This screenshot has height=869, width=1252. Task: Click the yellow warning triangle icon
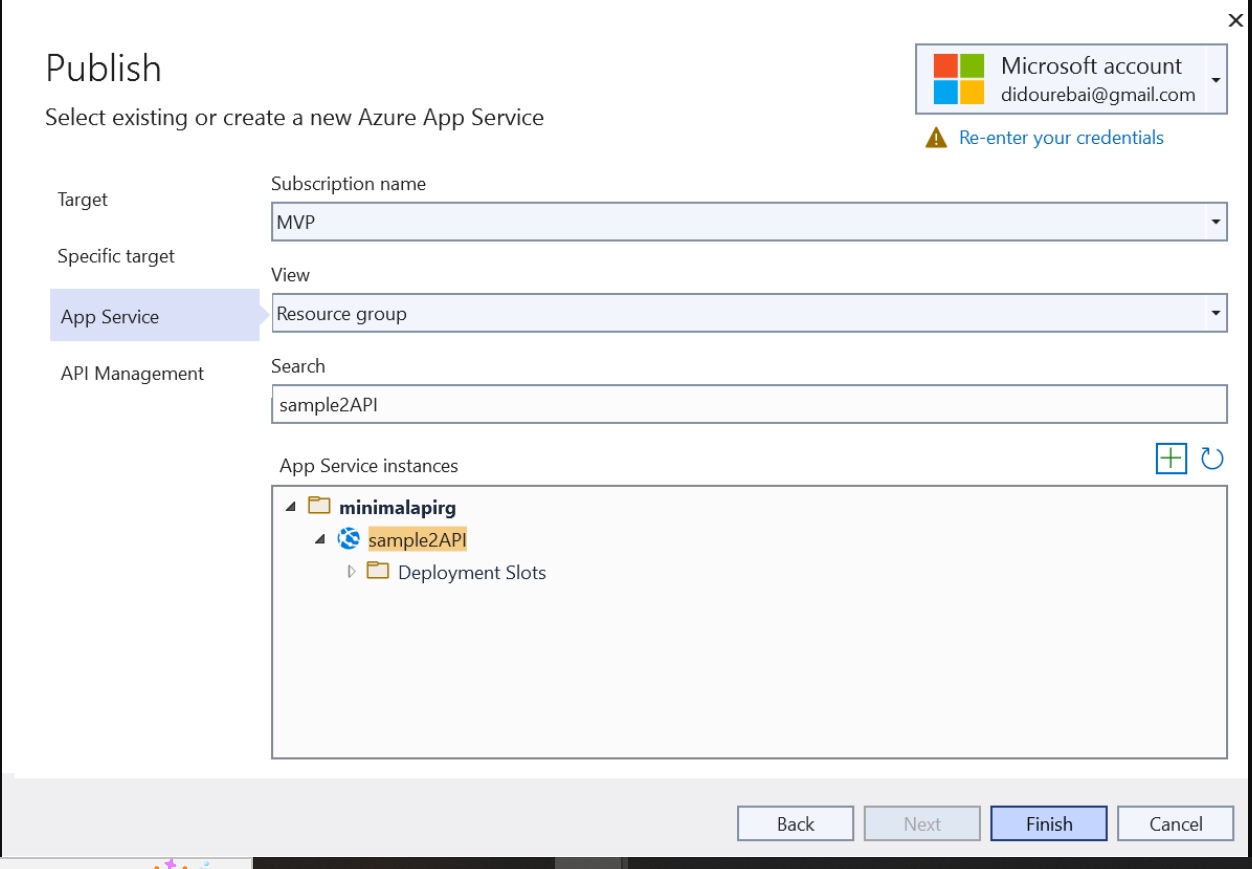(x=936, y=138)
